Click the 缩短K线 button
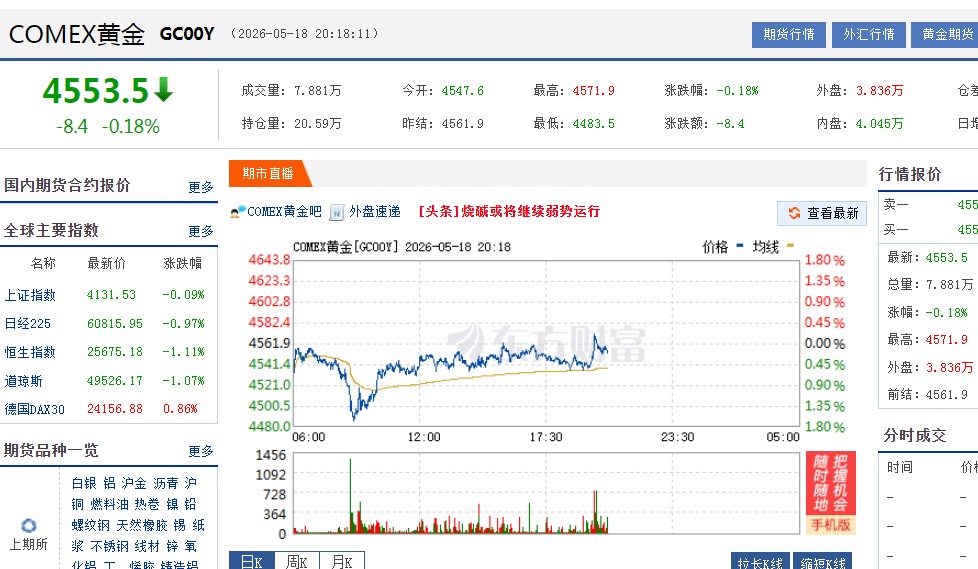This screenshot has width=978, height=569. pos(822,562)
